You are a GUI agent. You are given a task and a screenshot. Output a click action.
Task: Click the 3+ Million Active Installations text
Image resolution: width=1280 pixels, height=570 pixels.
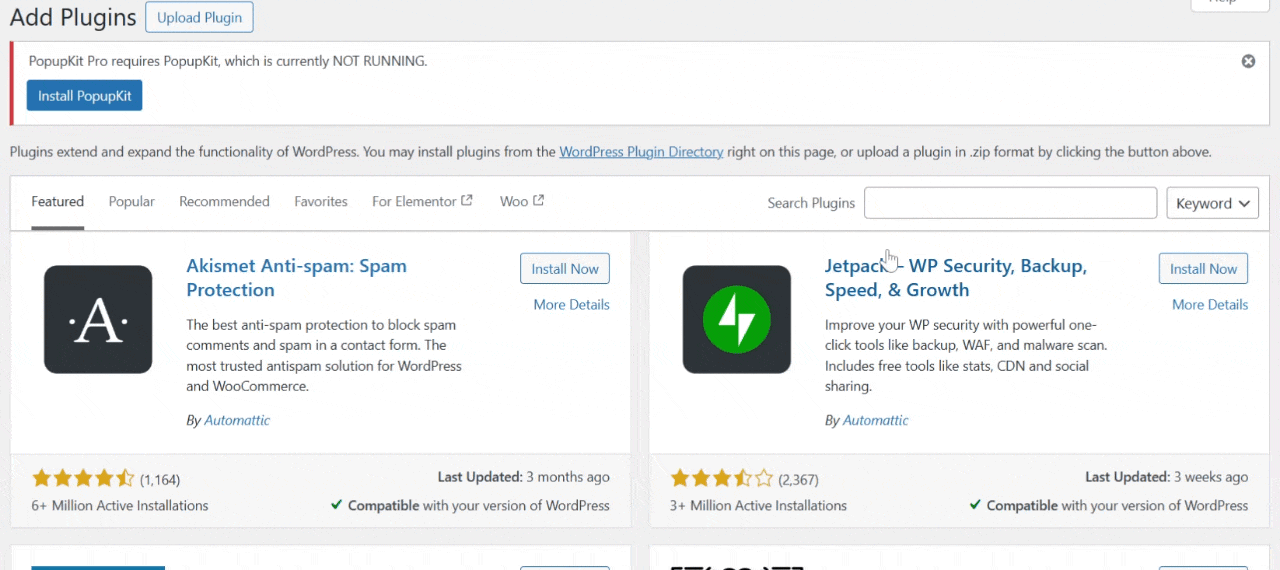pos(758,505)
